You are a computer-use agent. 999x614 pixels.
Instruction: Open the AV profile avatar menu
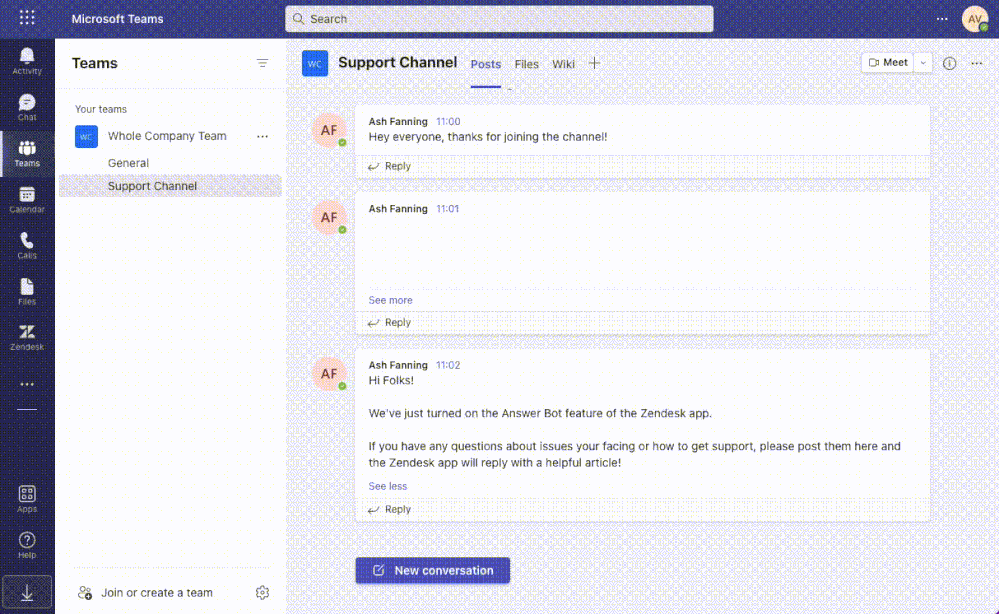pyautogui.click(x=975, y=19)
